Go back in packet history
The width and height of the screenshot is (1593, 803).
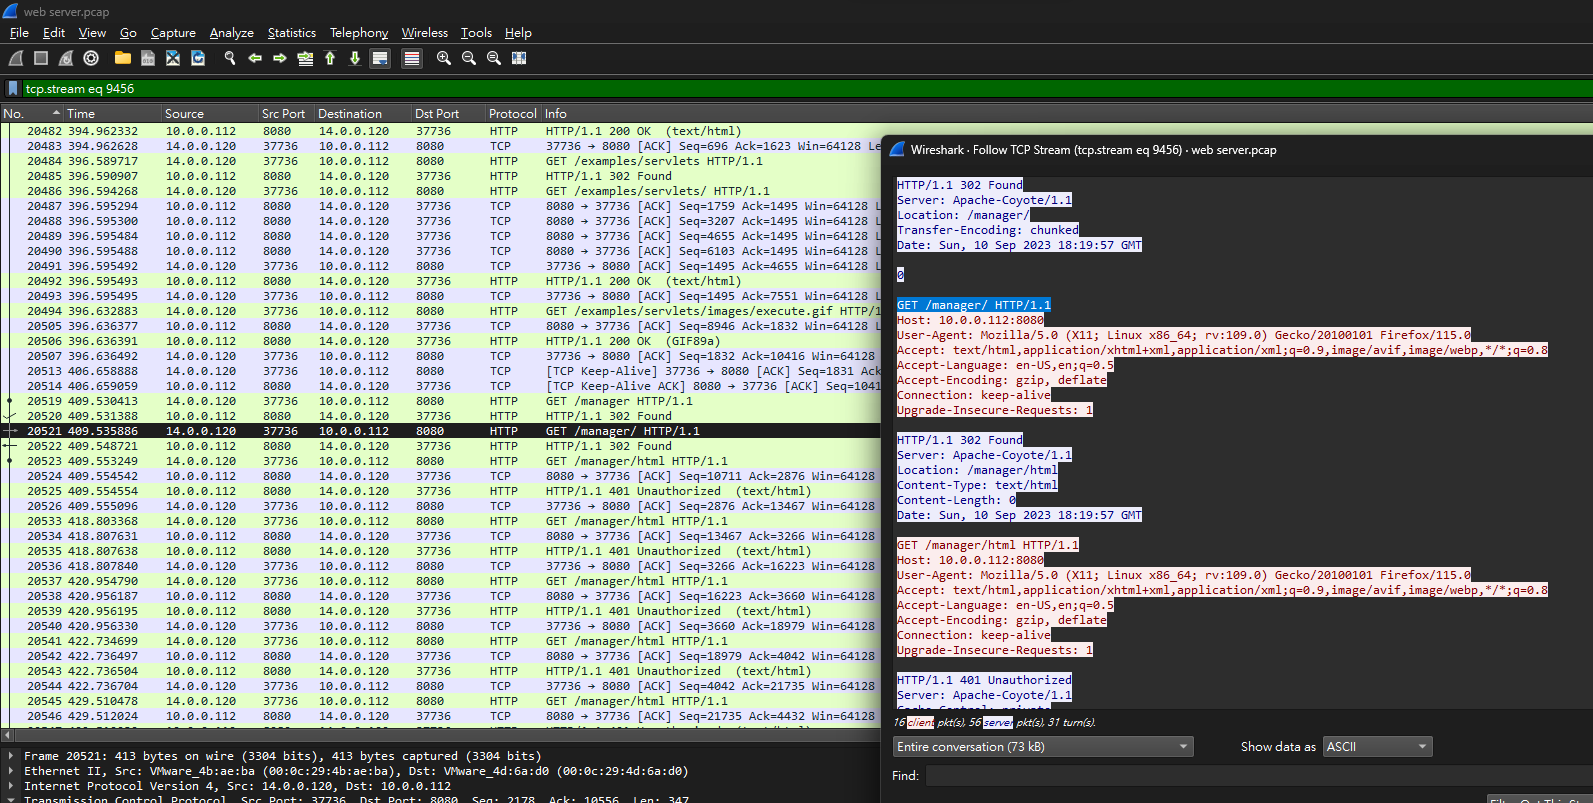point(255,58)
